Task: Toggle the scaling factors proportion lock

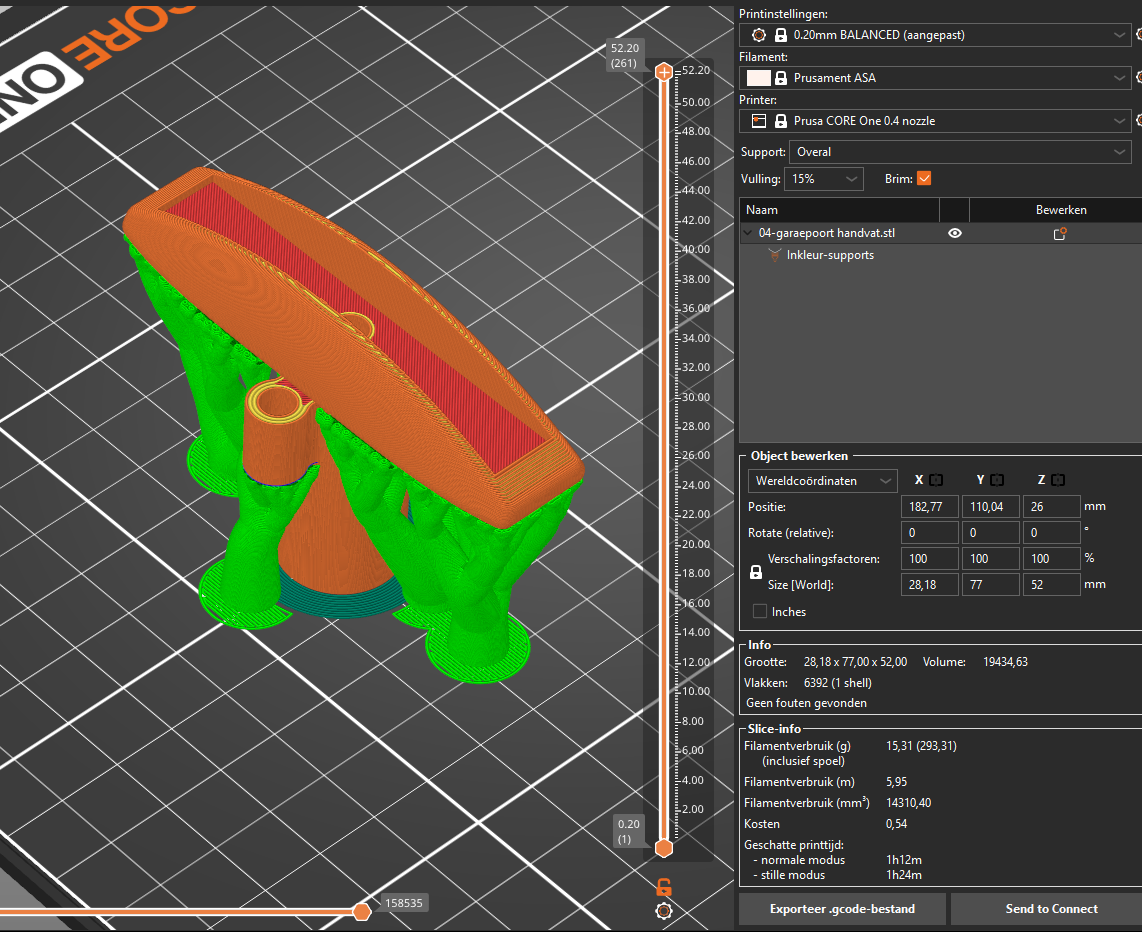Action: coord(756,572)
